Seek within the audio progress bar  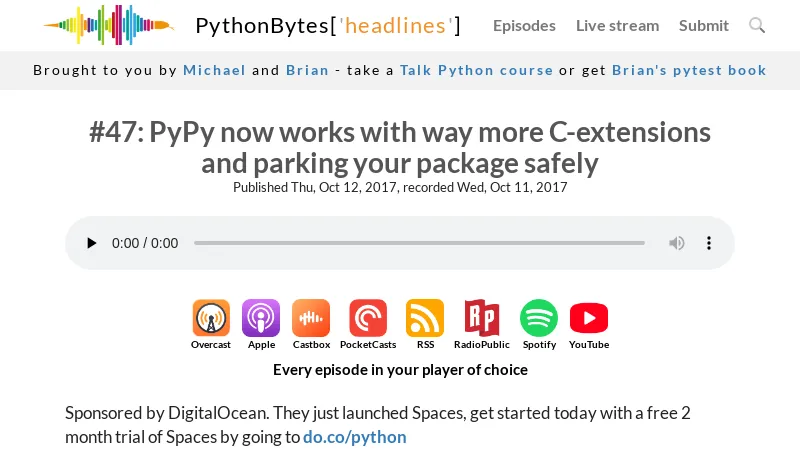(419, 243)
